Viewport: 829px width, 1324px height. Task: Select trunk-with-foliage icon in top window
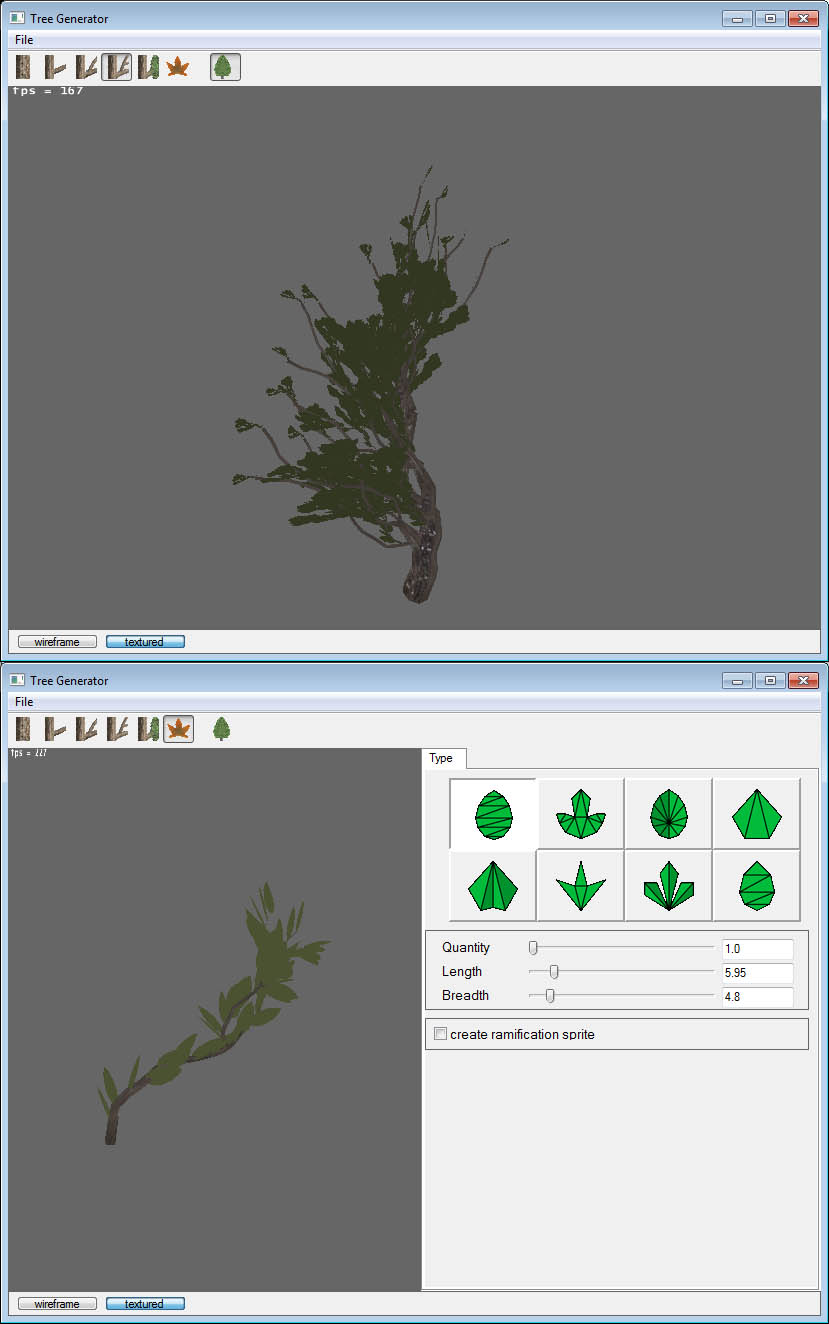click(148, 67)
